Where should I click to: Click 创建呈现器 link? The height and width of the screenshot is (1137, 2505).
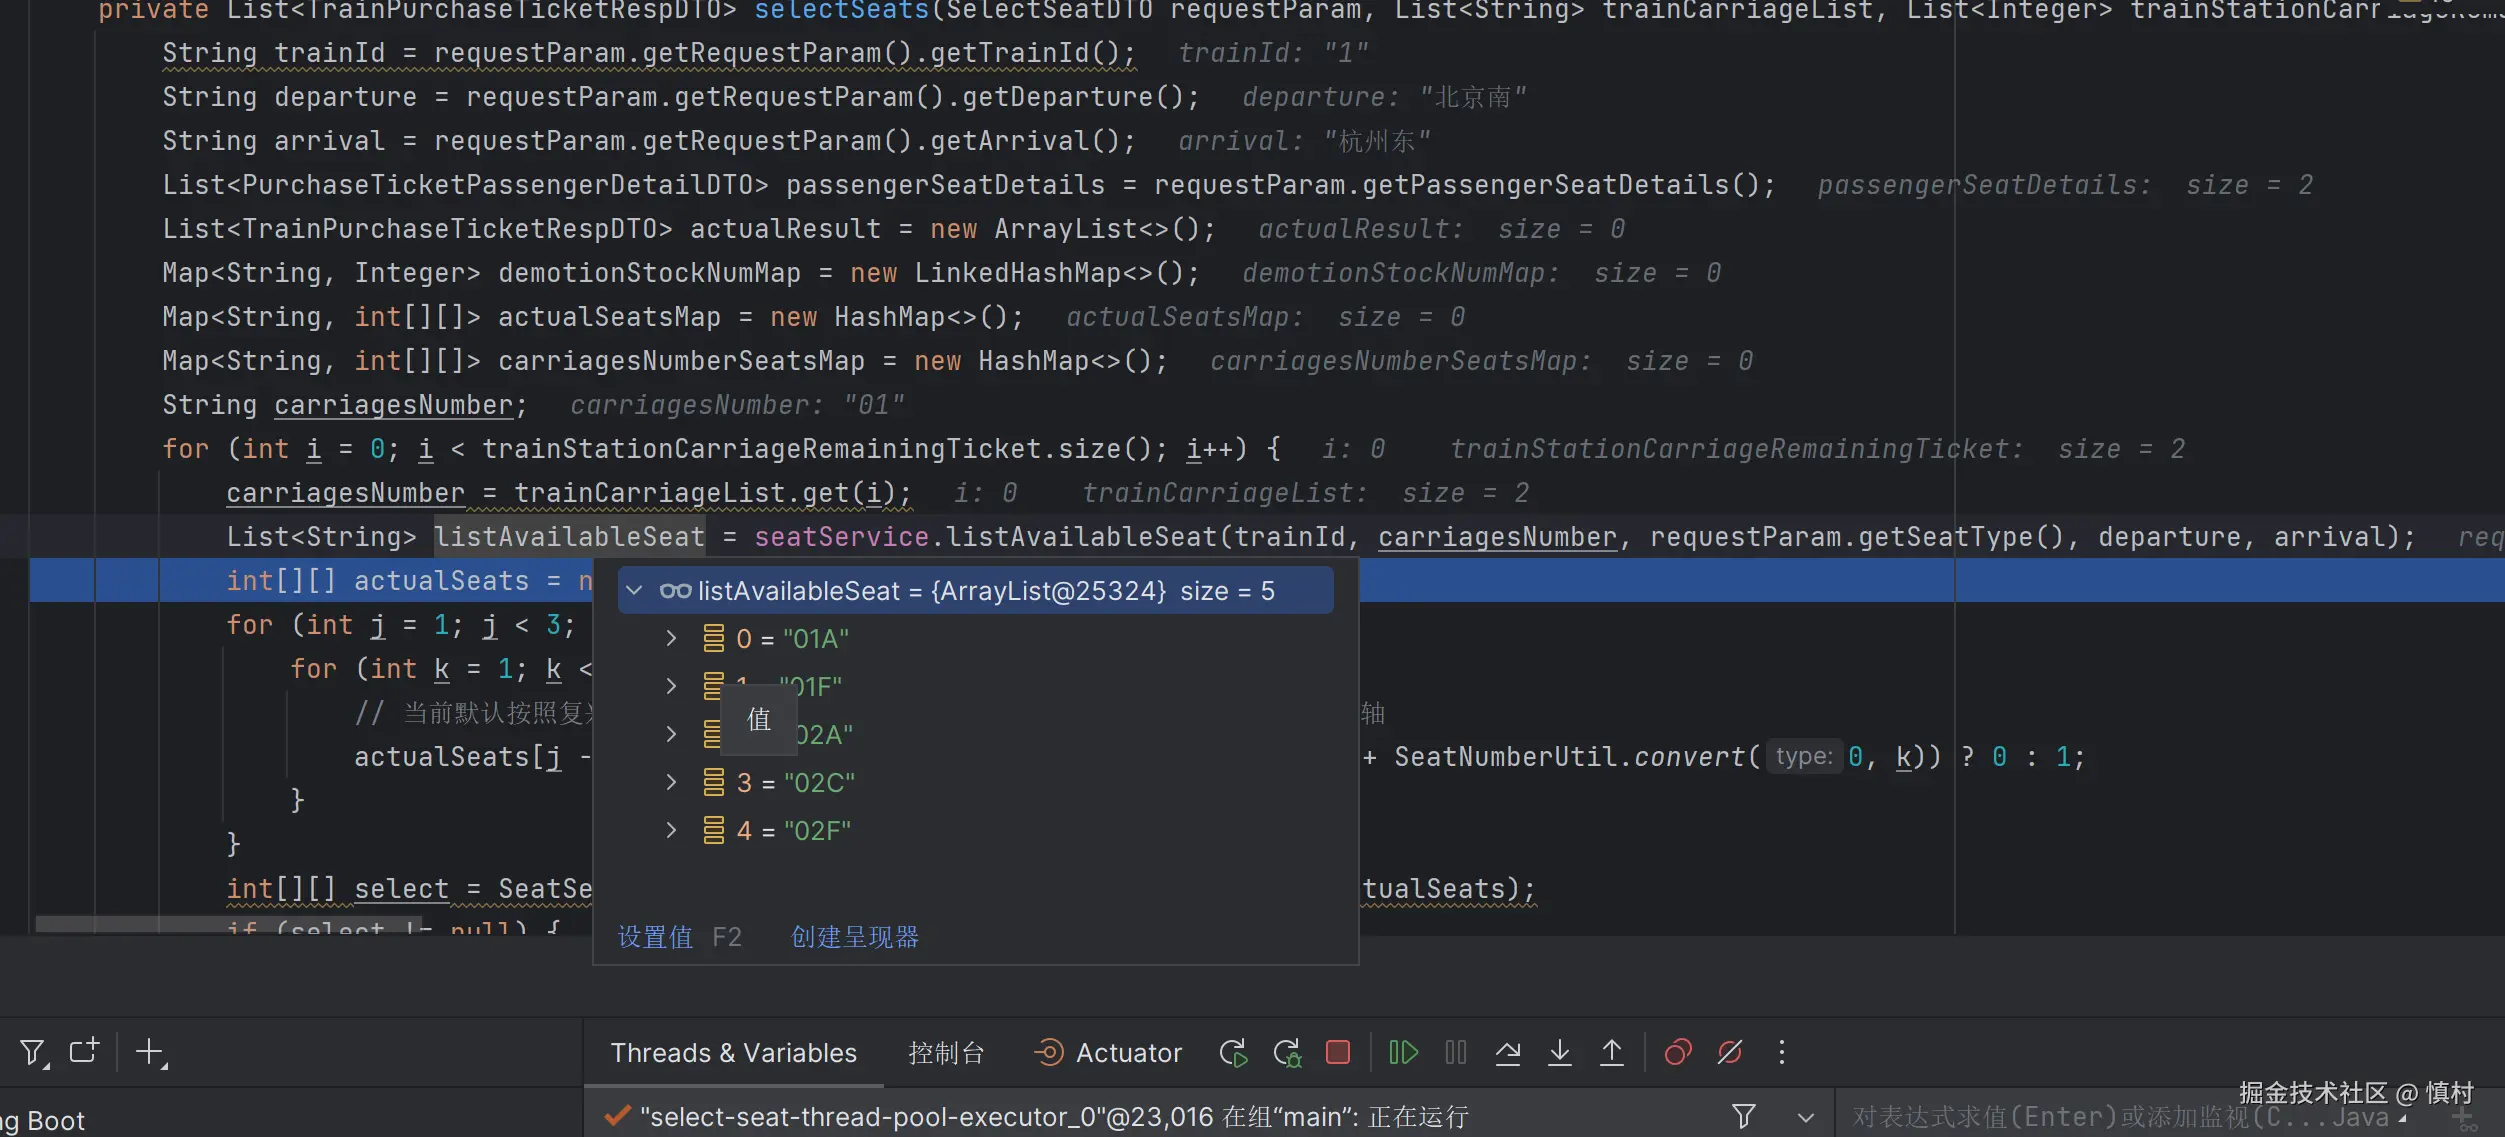coord(855,937)
